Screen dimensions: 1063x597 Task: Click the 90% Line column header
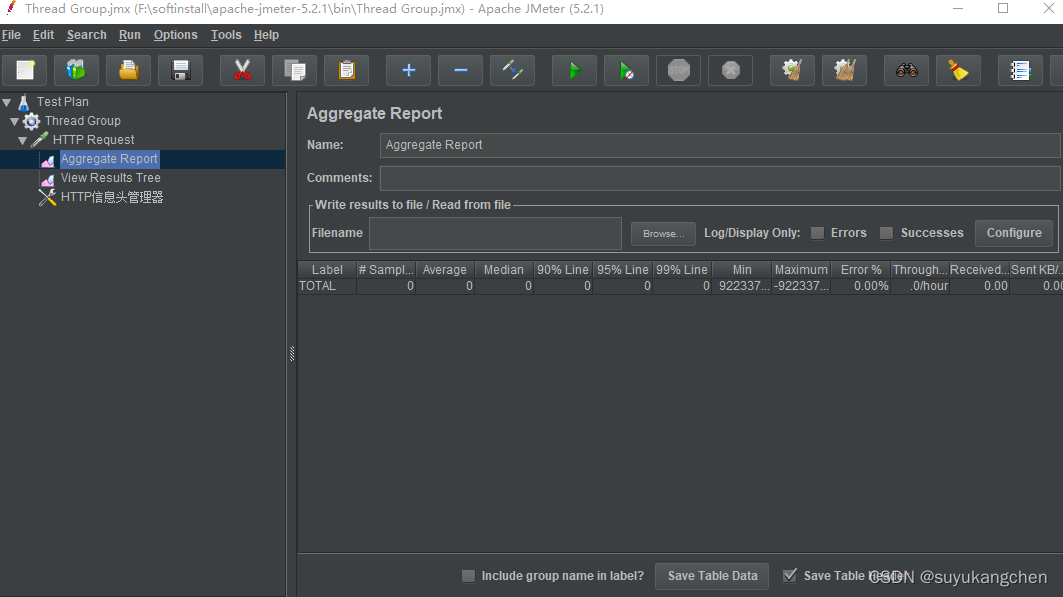(x=563, y=270)
